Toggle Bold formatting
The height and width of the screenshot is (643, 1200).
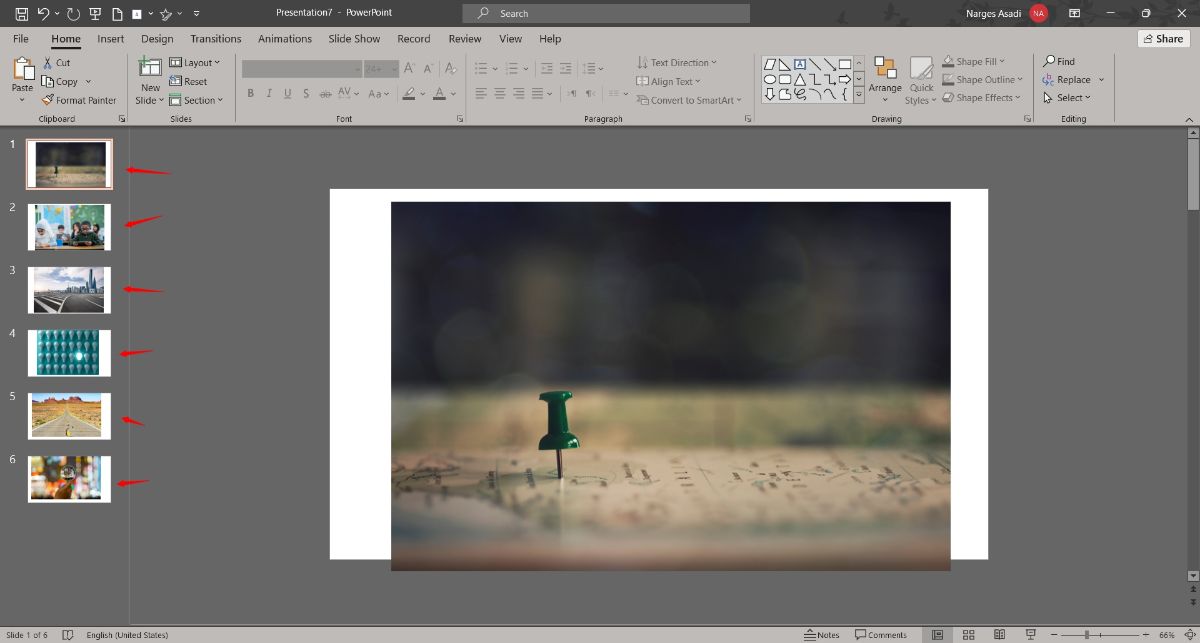(250, 94)
